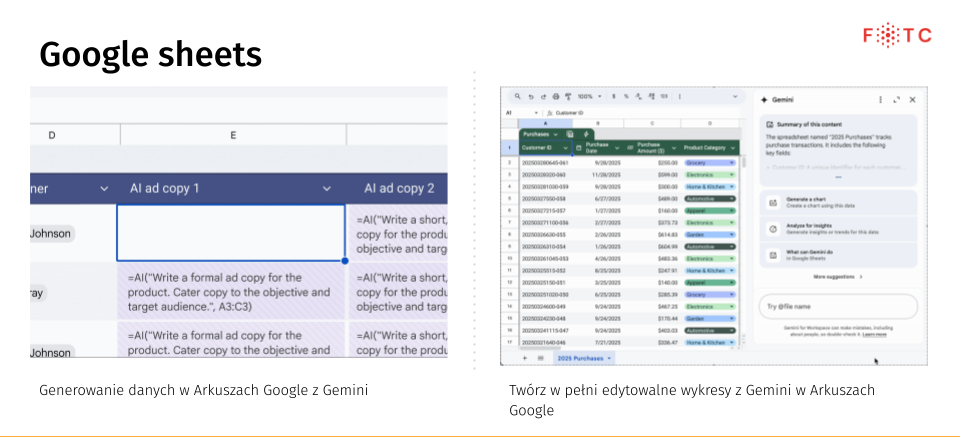Click the undo arrow icon
The height and width of the screenshot is (437, 960).
531,97
